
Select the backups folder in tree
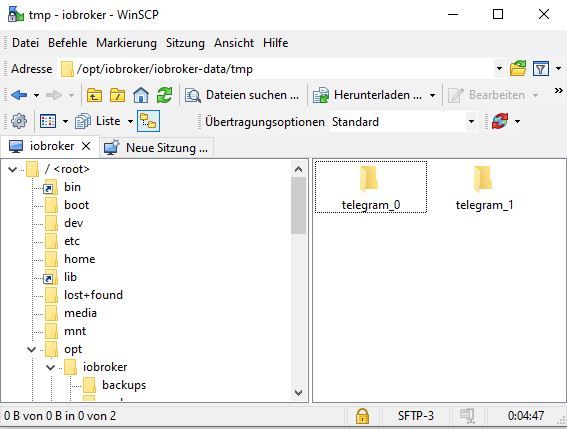(x=115, y=385)
